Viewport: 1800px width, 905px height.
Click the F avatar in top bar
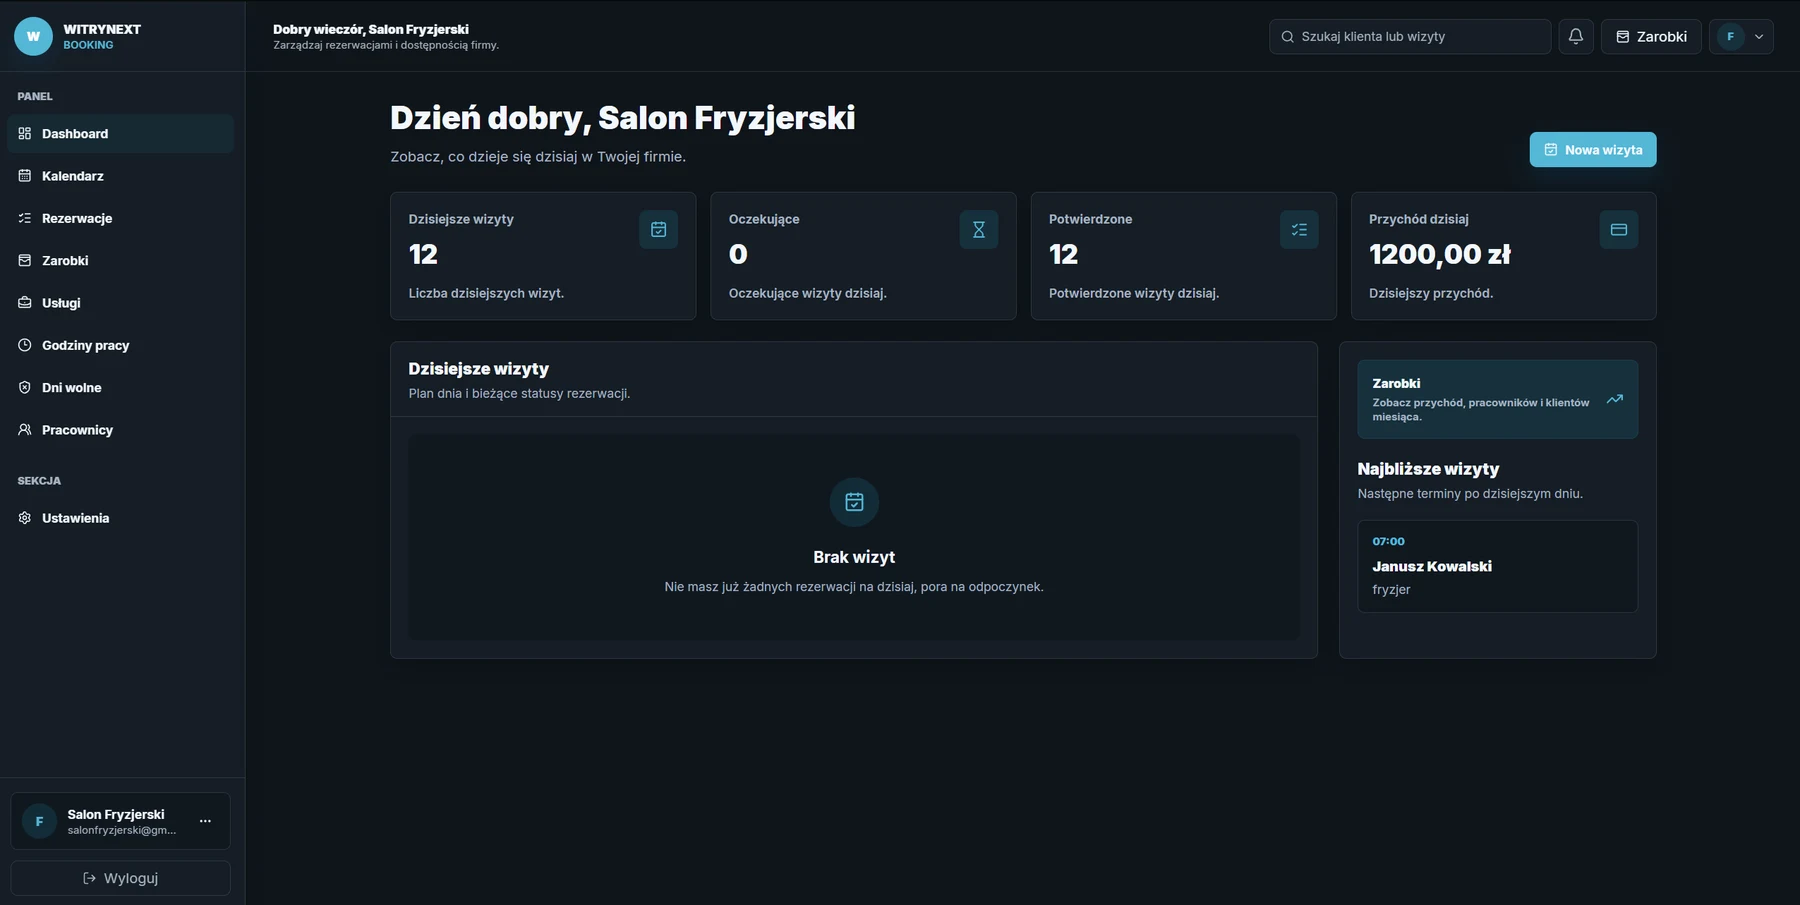point(1731,37)
